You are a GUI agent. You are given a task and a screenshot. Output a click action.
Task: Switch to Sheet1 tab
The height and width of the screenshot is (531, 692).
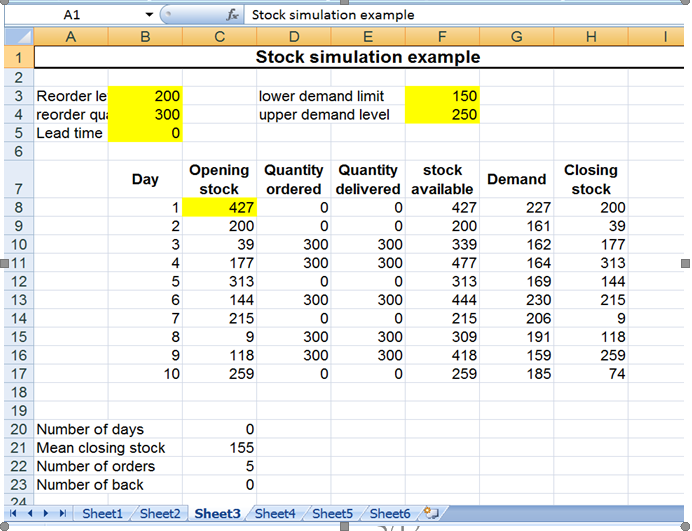tap(102, 513)
